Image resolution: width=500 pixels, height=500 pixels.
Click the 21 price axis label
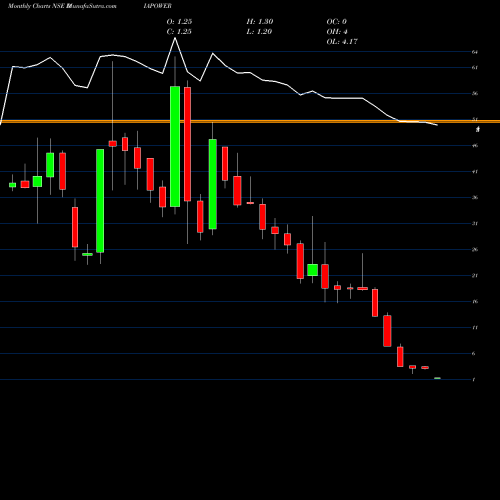(475, 276)
